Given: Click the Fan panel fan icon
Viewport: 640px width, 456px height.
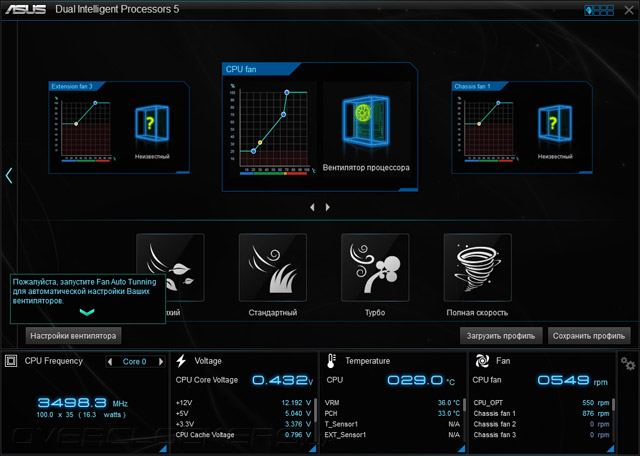Looking at the screenshot, I should [482, 361].
